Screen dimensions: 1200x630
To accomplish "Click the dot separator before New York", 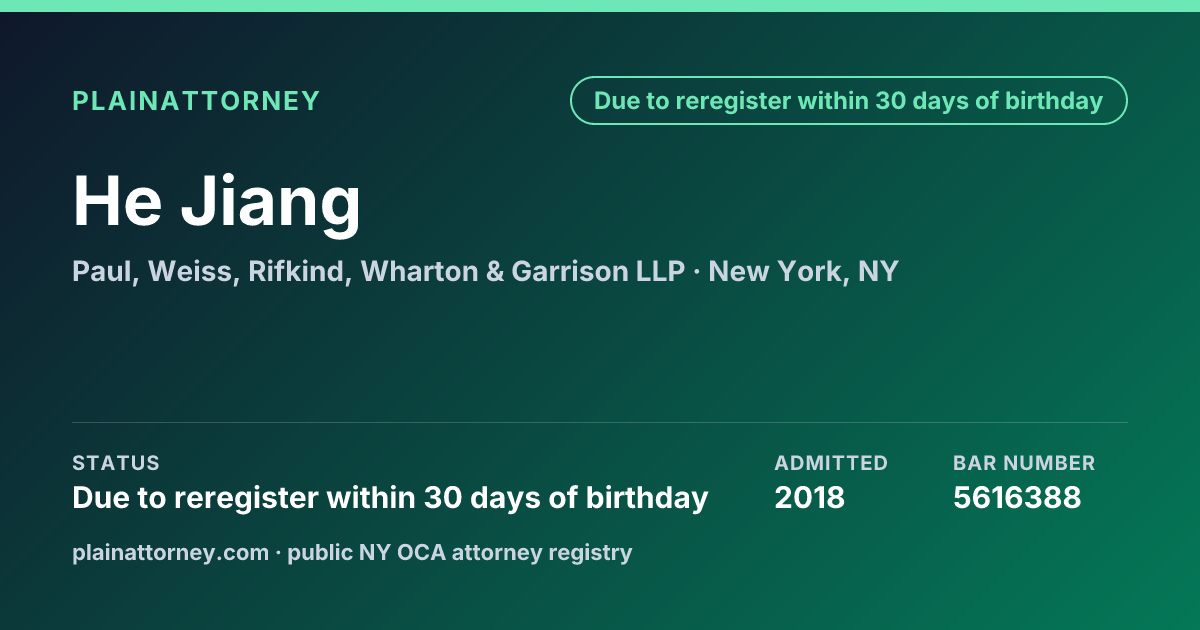I will point(697,272).
